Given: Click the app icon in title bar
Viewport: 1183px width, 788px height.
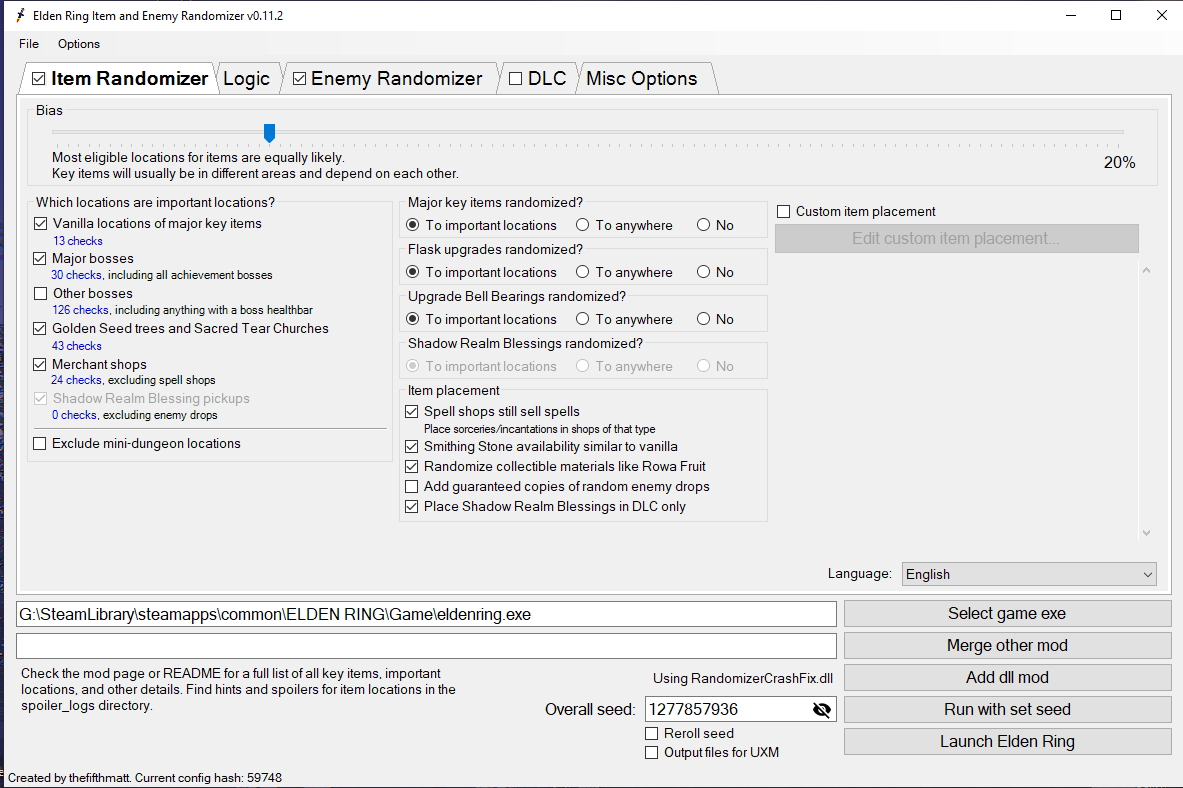Looking at the screenshot, I should [x=20, y=15].
